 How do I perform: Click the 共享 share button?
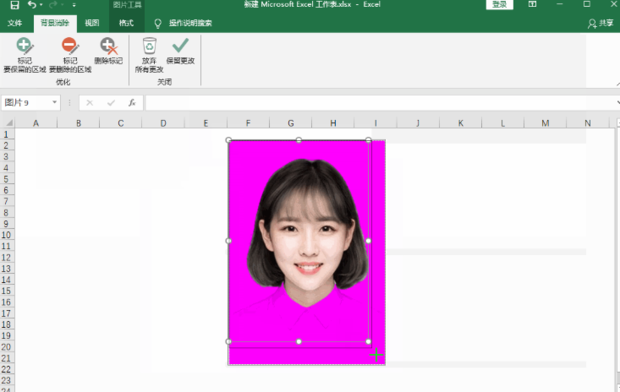tap(600, 23)
